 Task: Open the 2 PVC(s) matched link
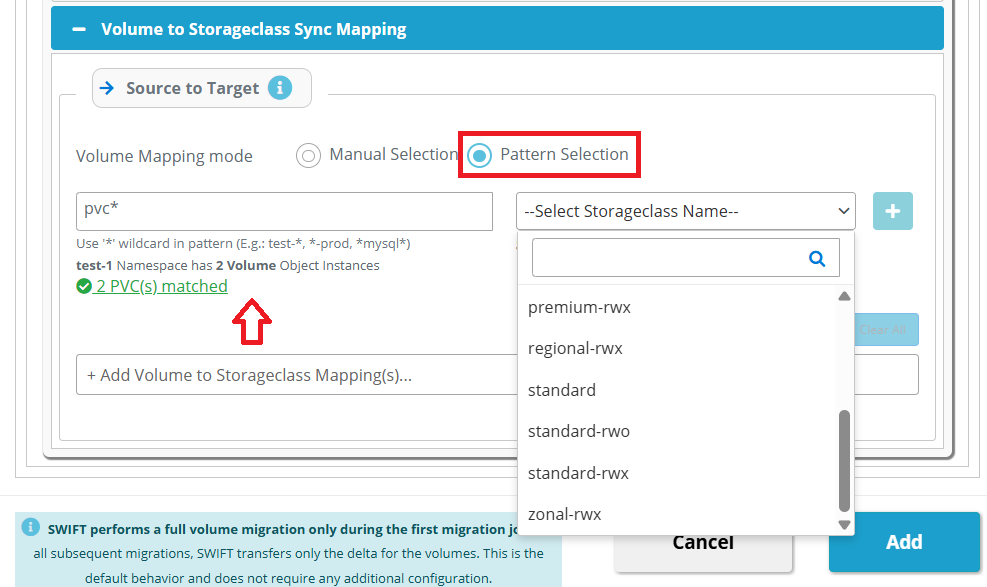162,286
